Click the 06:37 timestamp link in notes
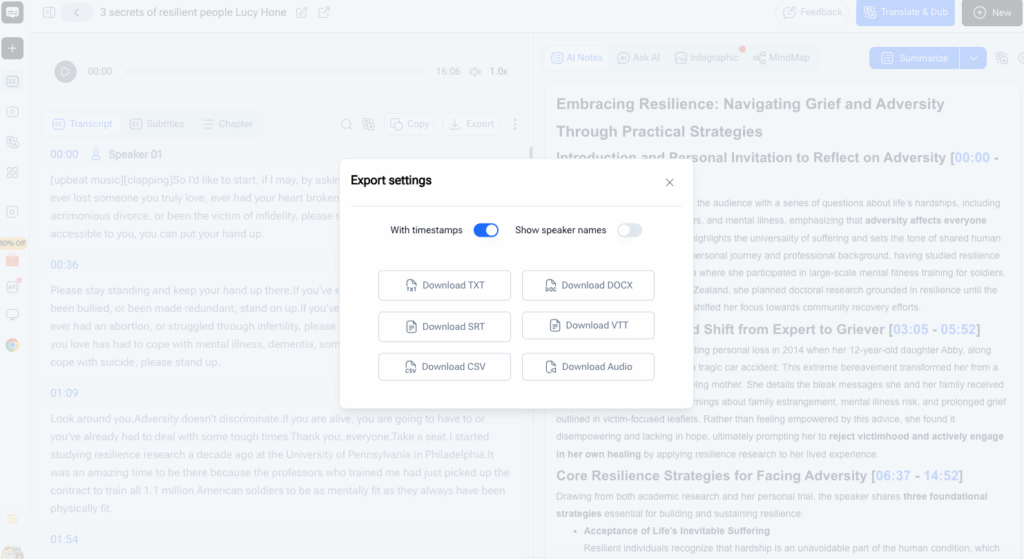The height and width of the screenshot is (559, 1024). (893, 476)
